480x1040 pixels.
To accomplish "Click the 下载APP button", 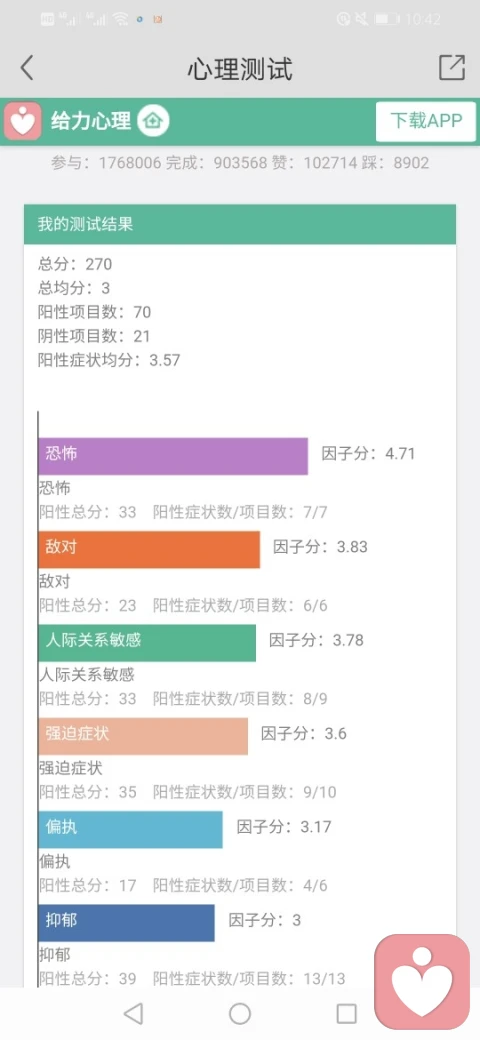I will coord(426,121).
